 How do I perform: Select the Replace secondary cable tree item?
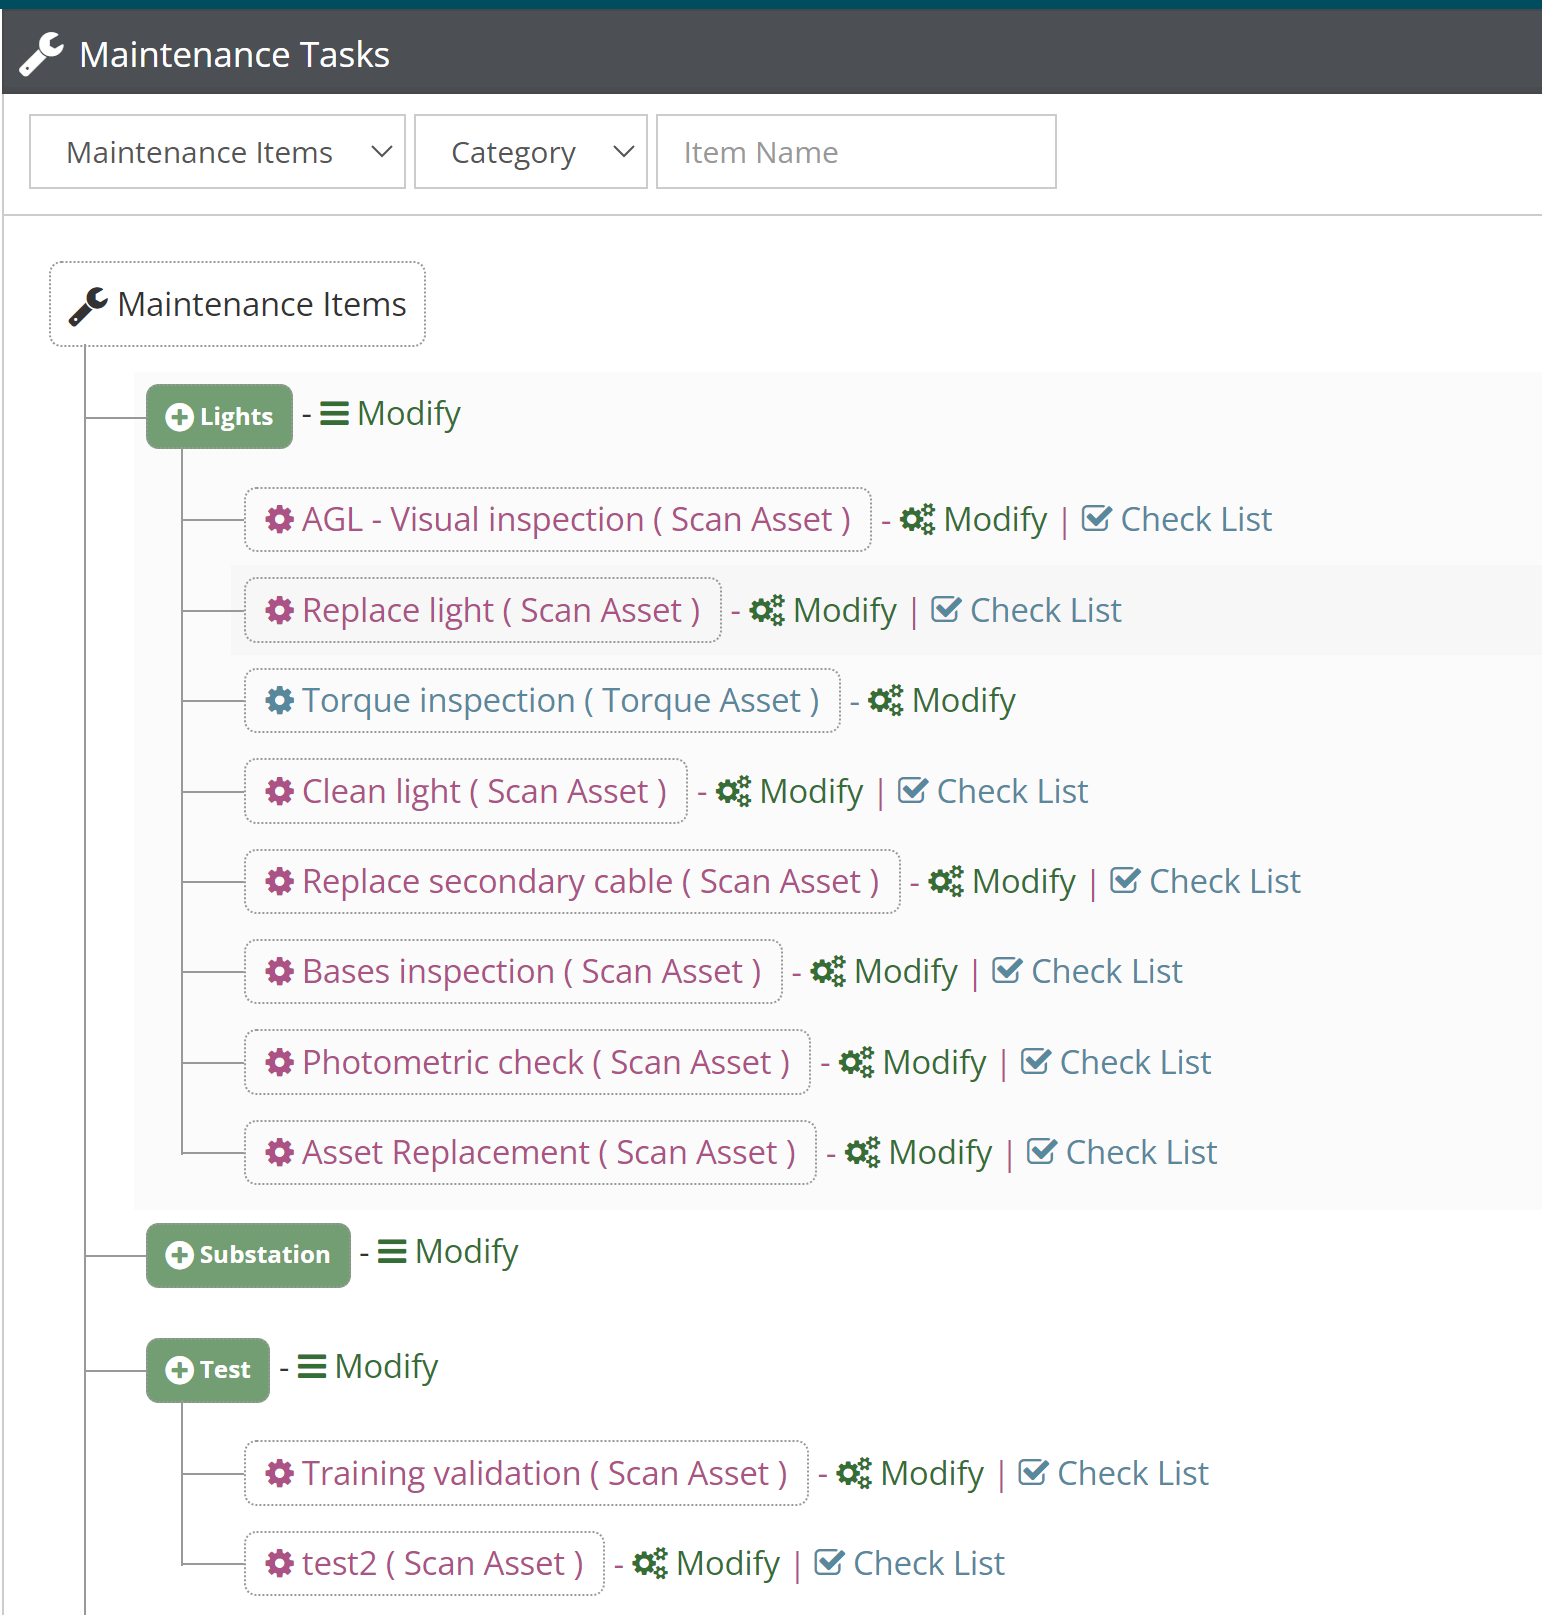(589, 882)
